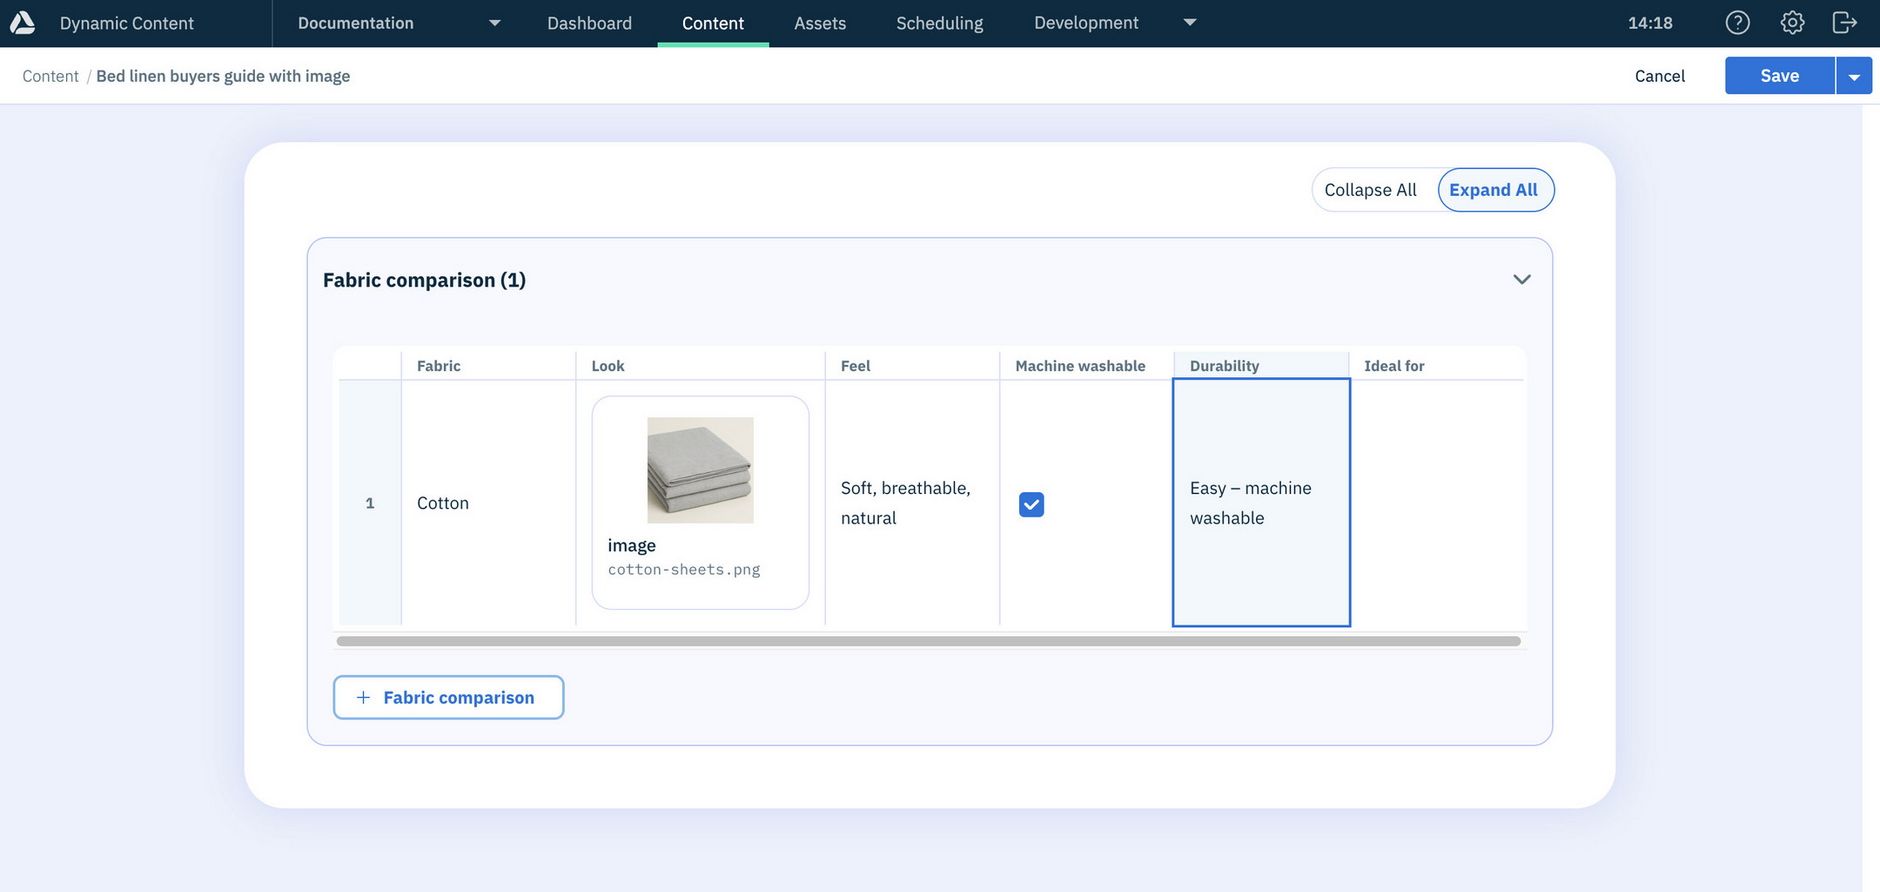Open the Save options dropdown arrow

click(x=1854, y=76)
